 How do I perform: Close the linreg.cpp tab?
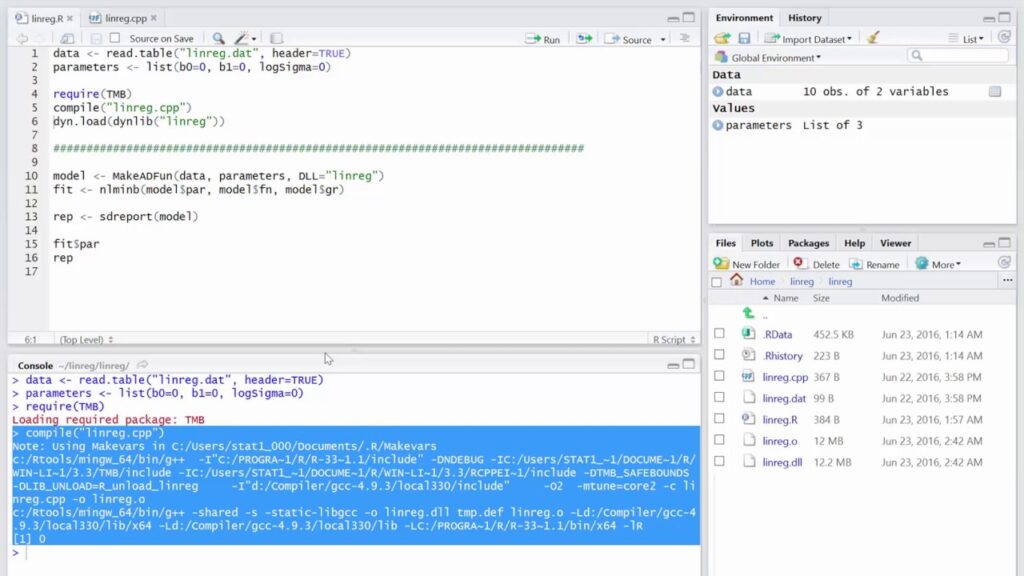tap(153, 18)
